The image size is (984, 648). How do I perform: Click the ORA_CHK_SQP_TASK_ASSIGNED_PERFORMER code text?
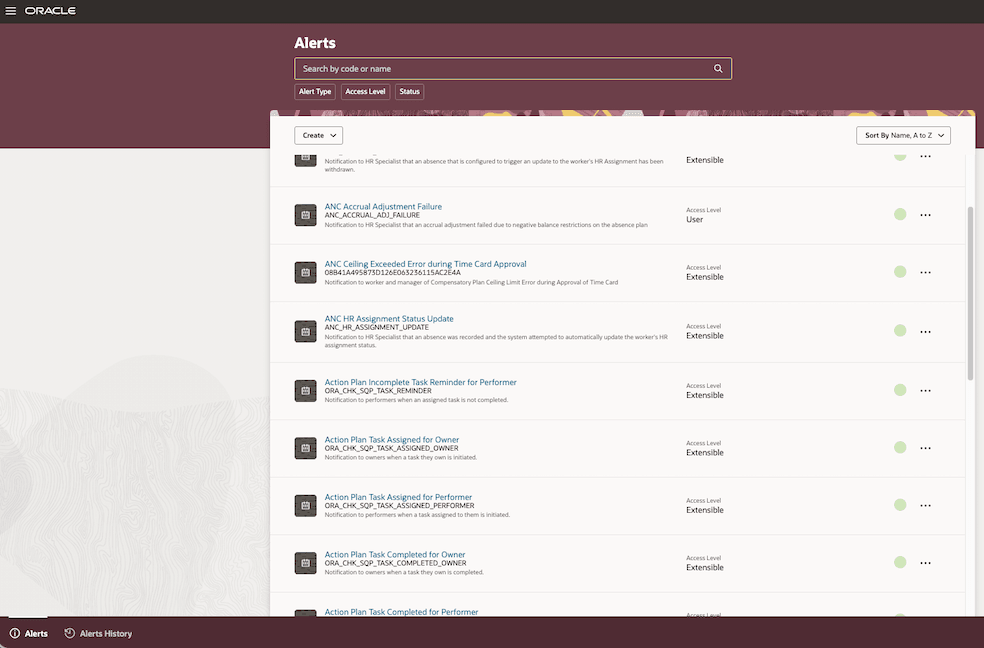pyautogui.click(x=399, y=506)
